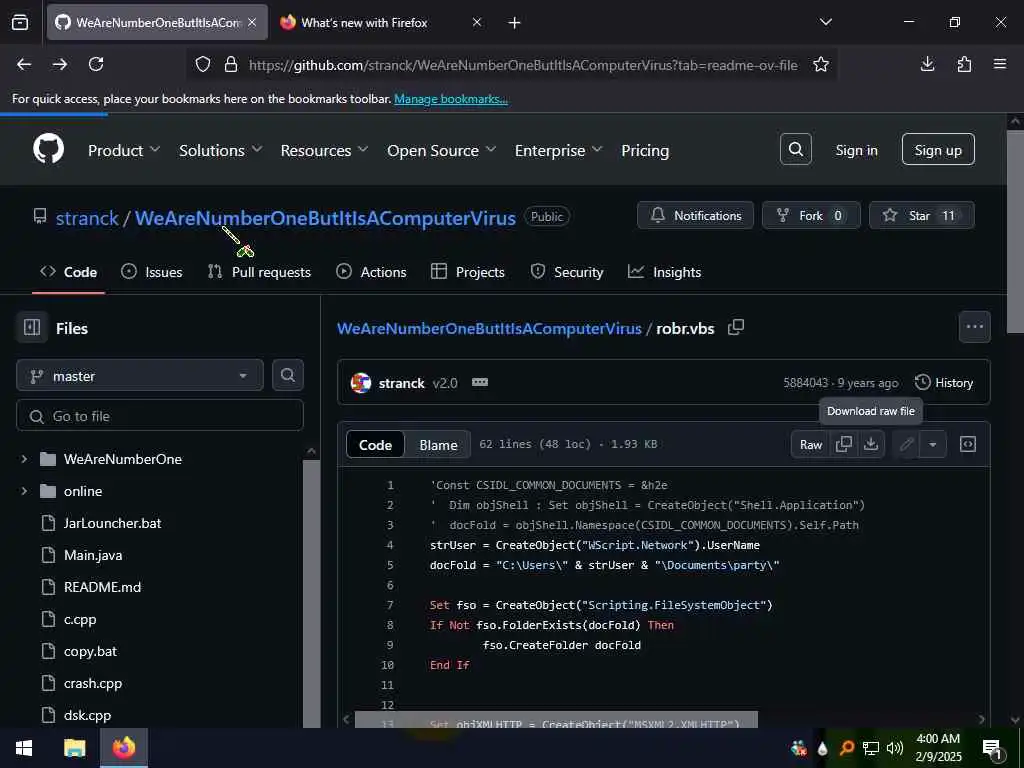Screen dimensions: 1024x768
Task: Click the Go to file field
Action: tap(159, 415)
